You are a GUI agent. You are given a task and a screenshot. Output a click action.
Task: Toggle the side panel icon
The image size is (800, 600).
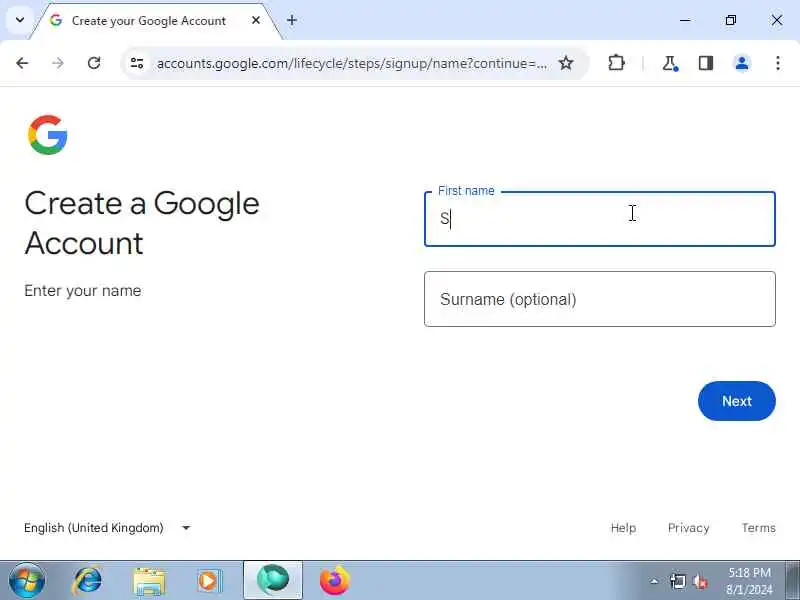coord(706,63)
